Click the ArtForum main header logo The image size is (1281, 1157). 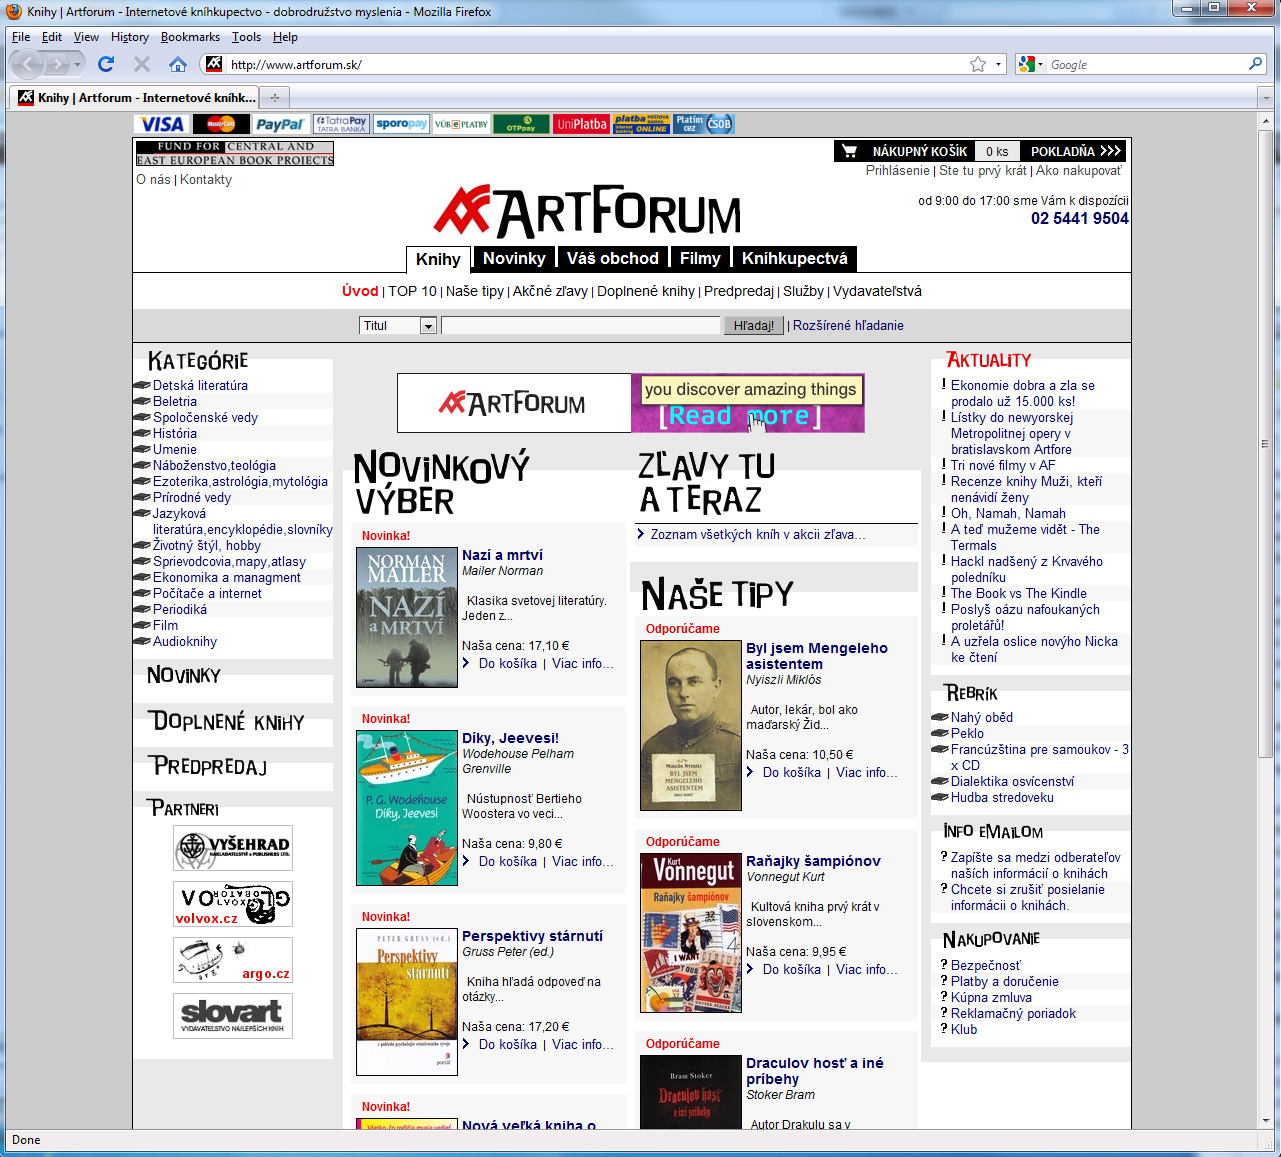[588, 211]
